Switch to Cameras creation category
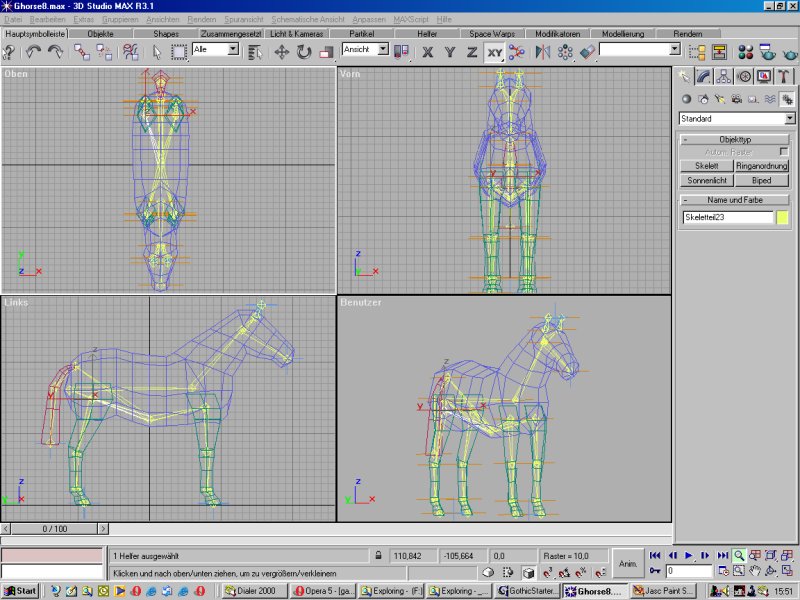Screen dimensions: 800x600 click(736, 99)
